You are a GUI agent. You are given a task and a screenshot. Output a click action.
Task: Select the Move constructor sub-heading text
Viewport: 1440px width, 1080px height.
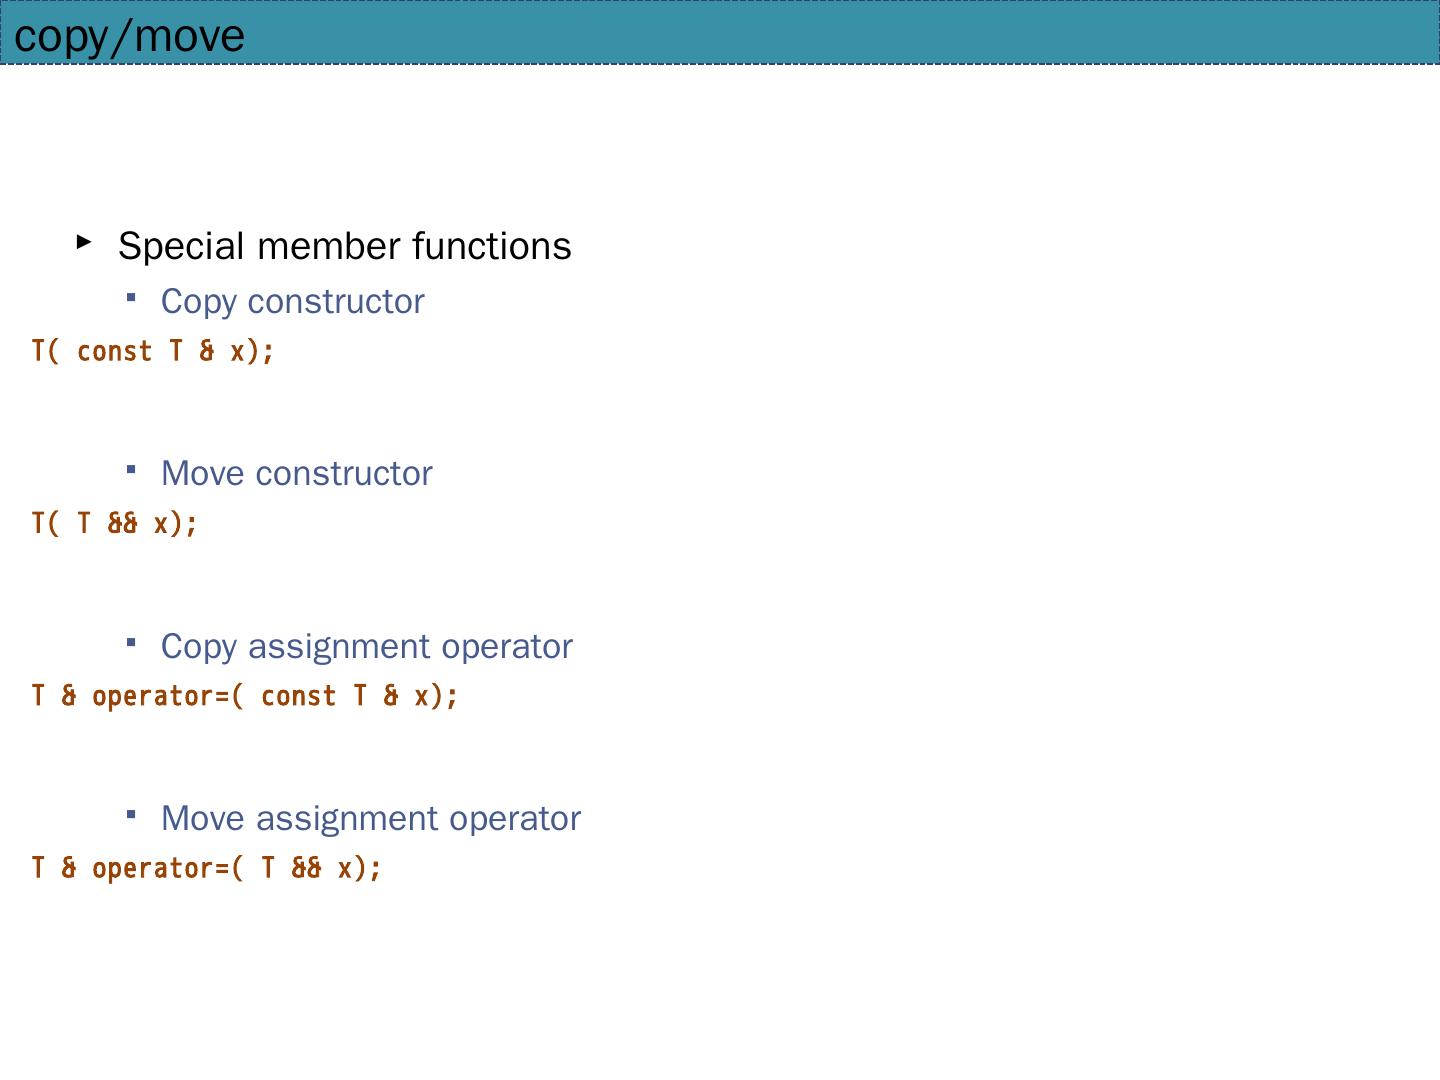tap(296, 474)
